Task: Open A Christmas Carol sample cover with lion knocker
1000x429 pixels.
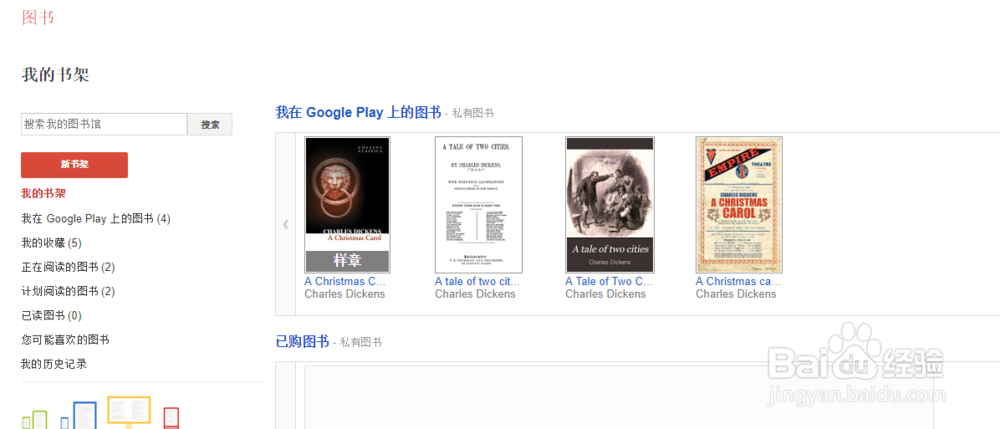Action: click(x=347, y=205)
